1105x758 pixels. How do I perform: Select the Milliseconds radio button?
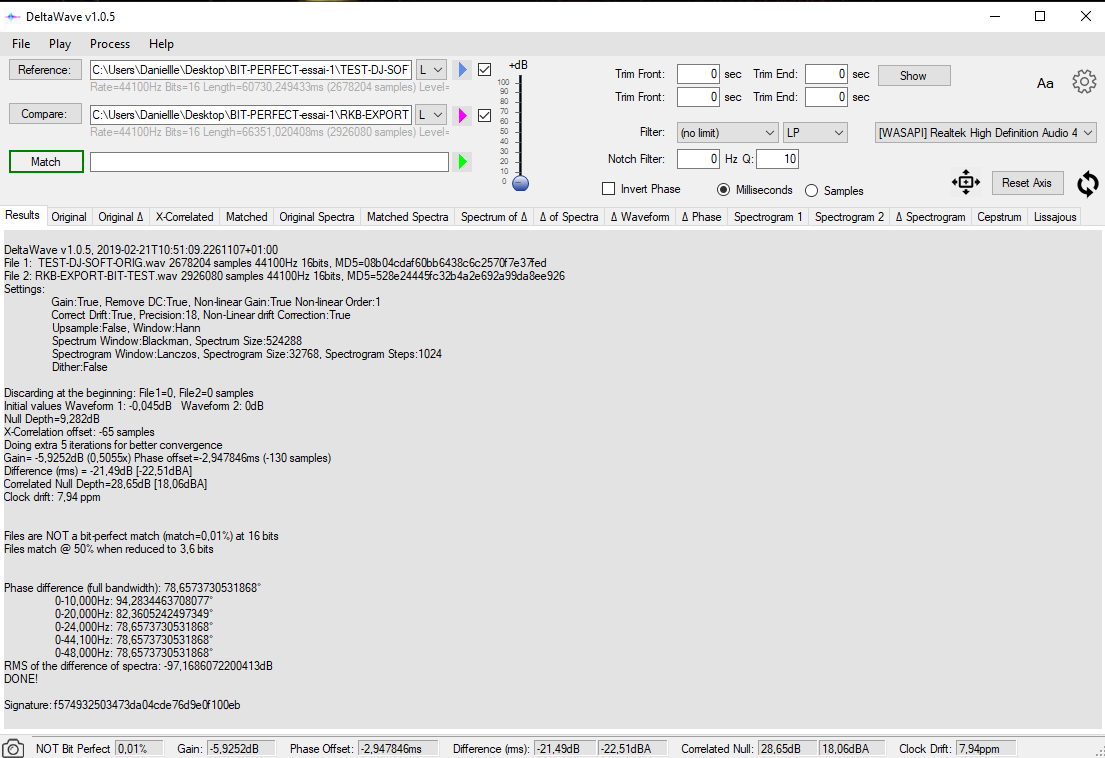[x=723, y=190]
